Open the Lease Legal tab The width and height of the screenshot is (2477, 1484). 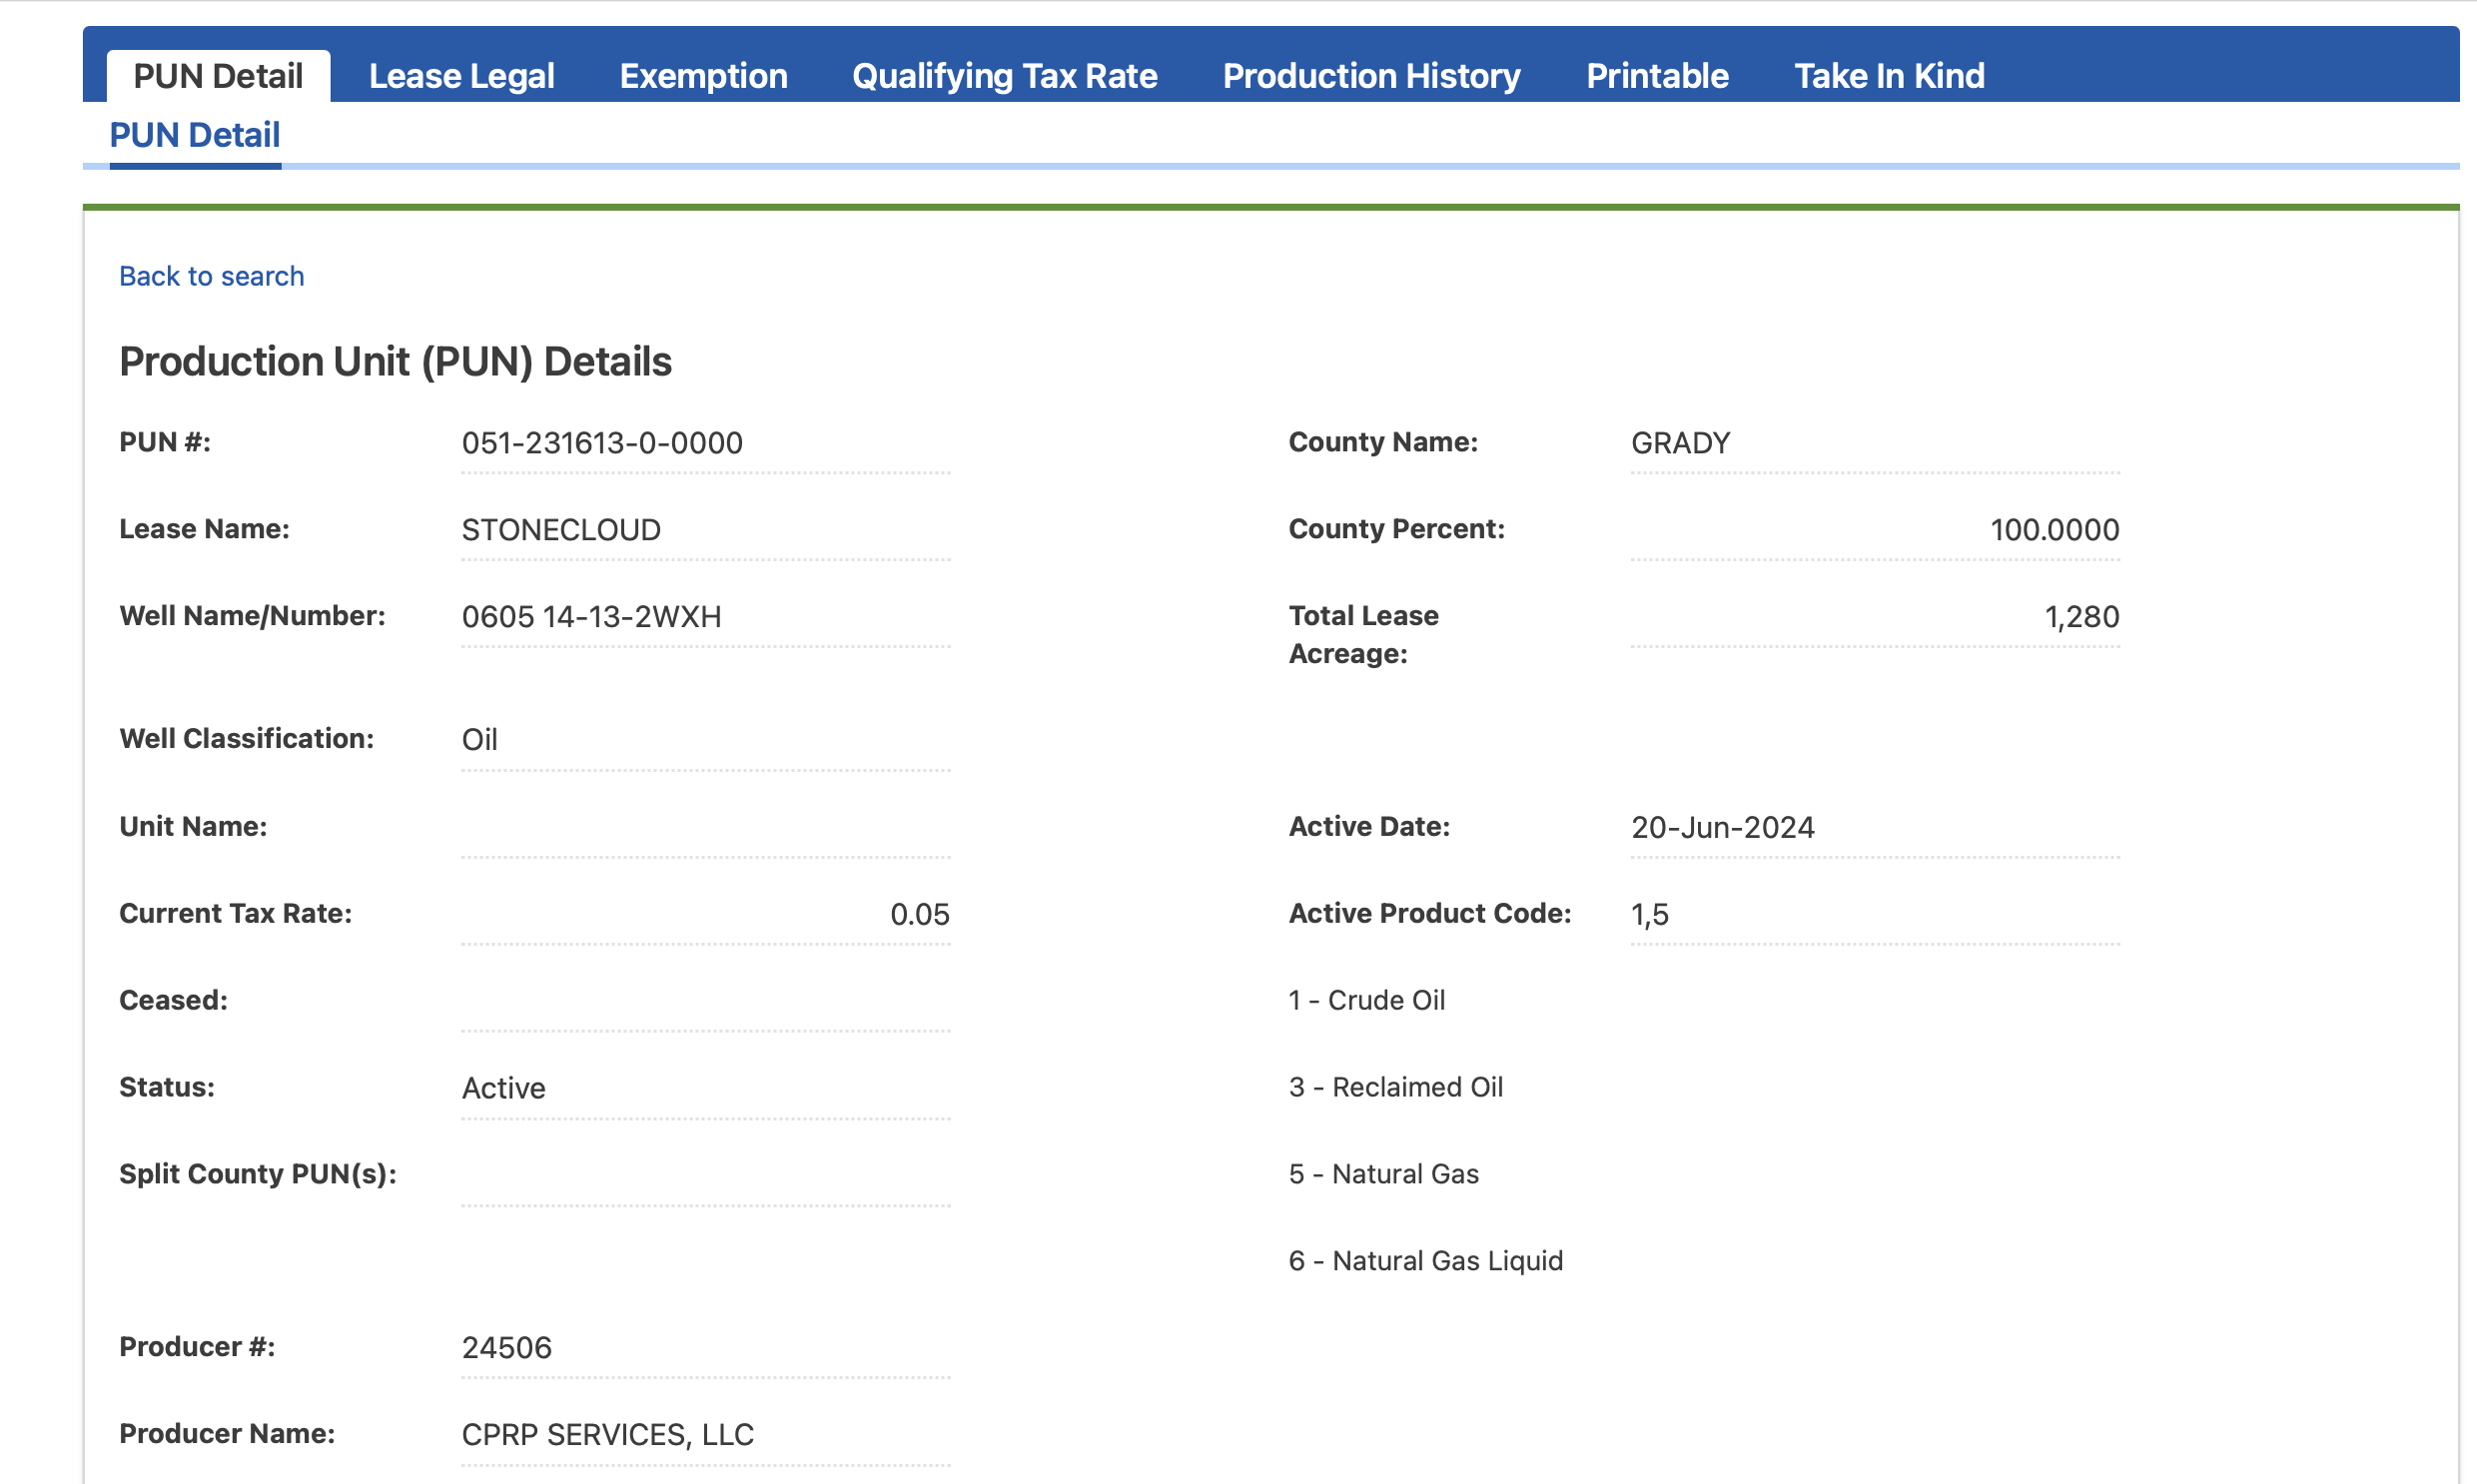[x=461, y=76]
